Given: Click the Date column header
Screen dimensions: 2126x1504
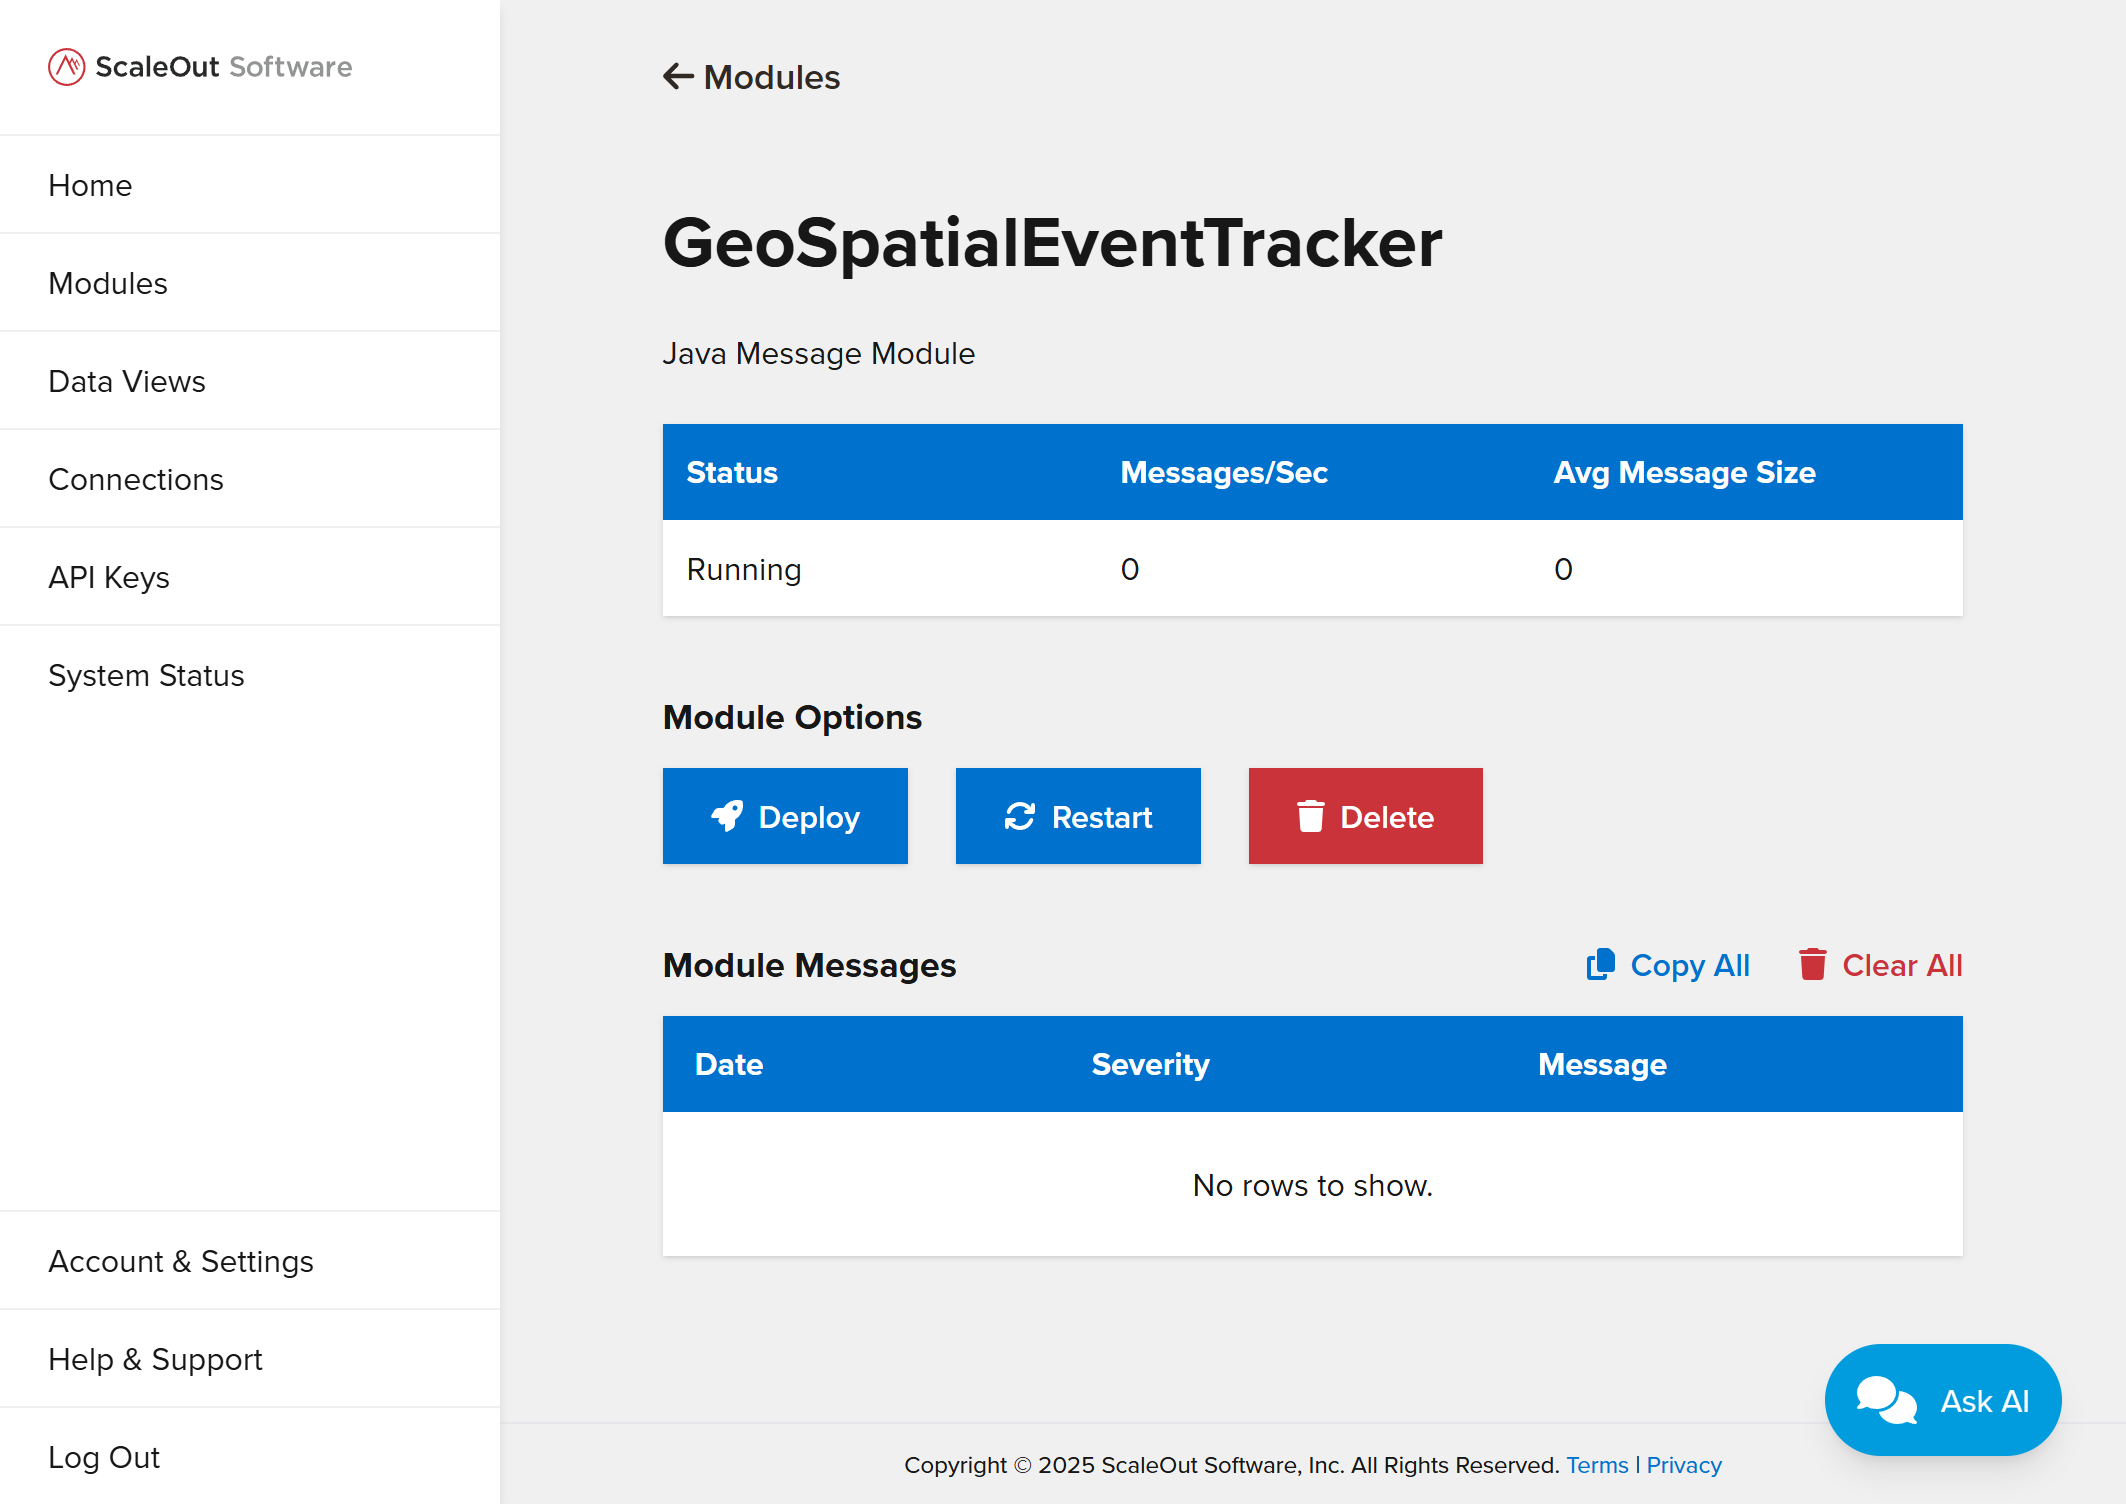Looking at the screenshot, I should [x=729, y=1064].
